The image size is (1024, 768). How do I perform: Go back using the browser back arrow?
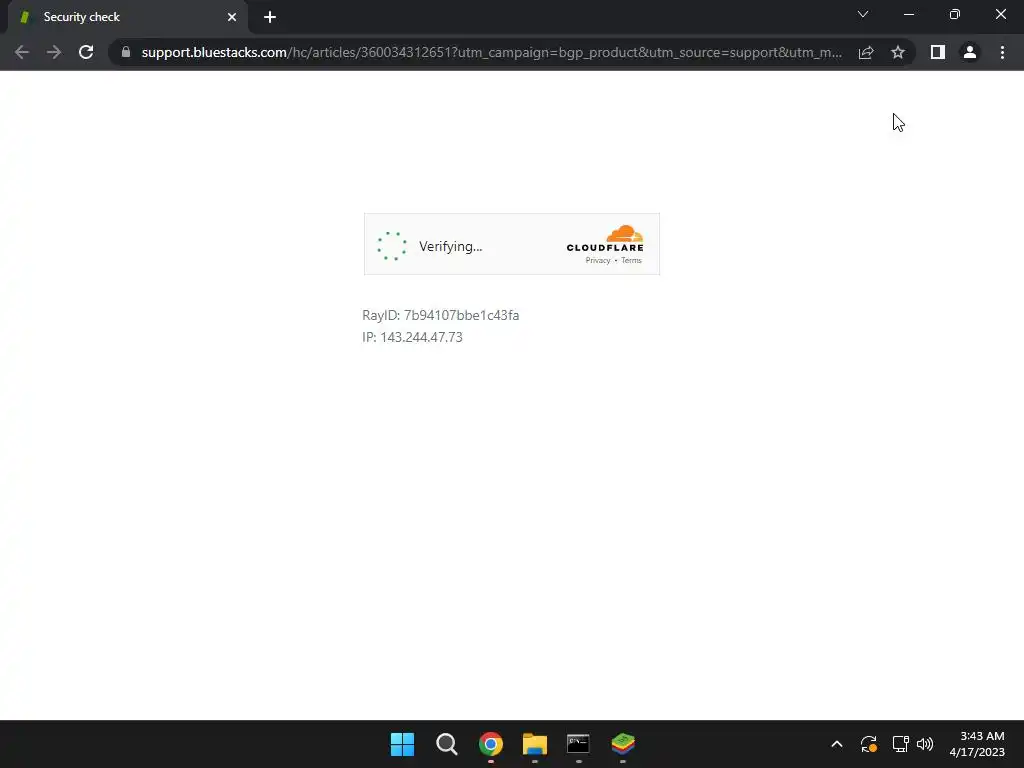pos(22,52)
